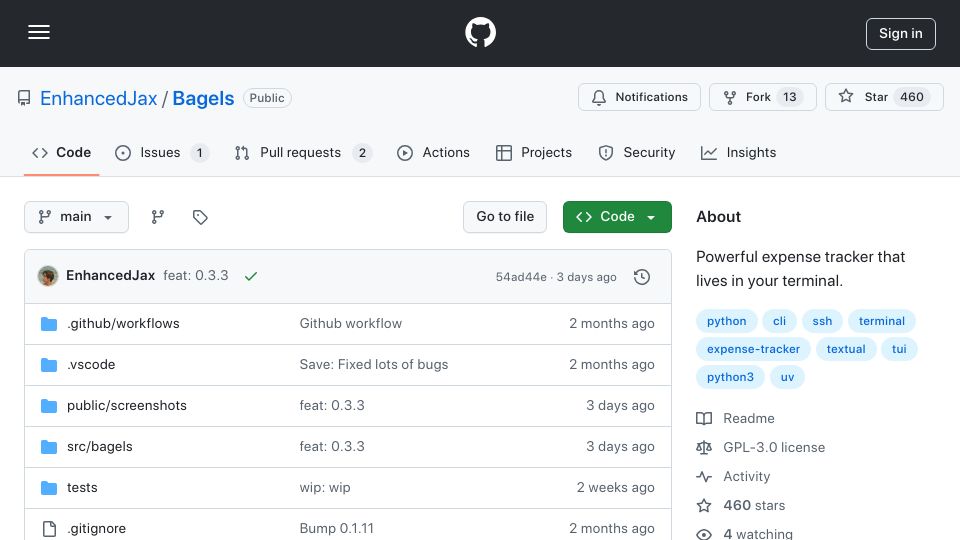Click the GitHub Octocat logo
Viewport: 960px width, 540px height.
(x=480, y=32)
